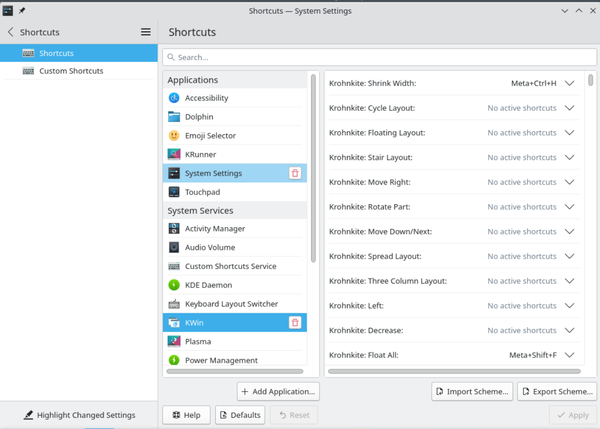Viewport: 600px width, 429px height.
Task: Click the Custom Shortcuts Service keyboard icon
Action: pos(174,266)
